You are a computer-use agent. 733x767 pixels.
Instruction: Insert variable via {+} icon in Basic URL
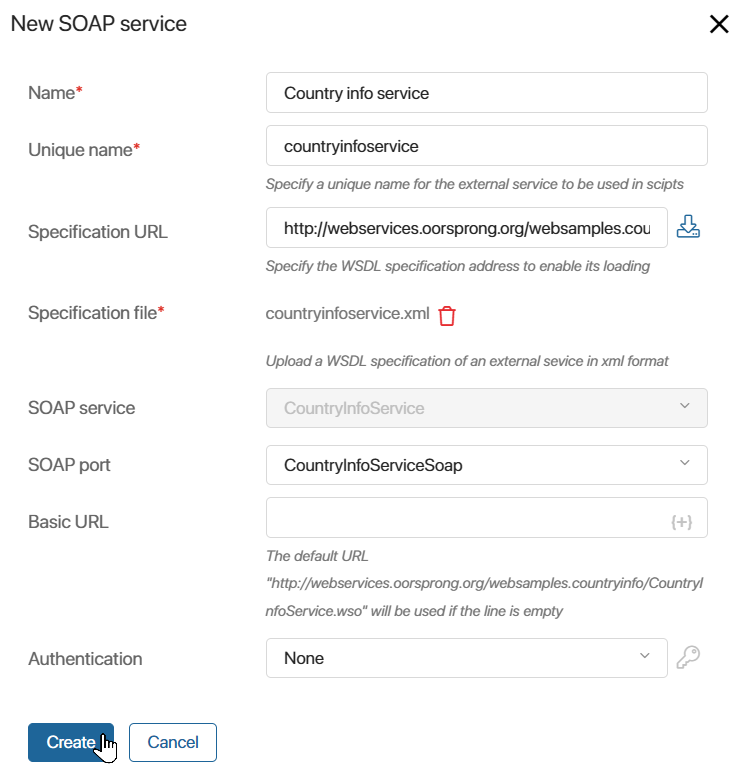tap(681, 522)
